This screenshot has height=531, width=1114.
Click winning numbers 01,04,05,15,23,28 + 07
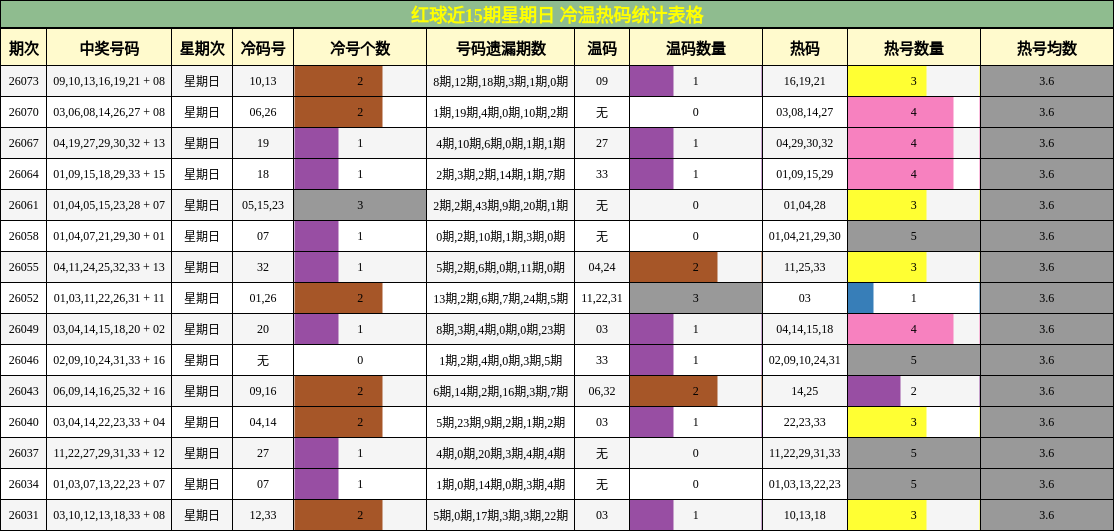click(x=109, y=205)
